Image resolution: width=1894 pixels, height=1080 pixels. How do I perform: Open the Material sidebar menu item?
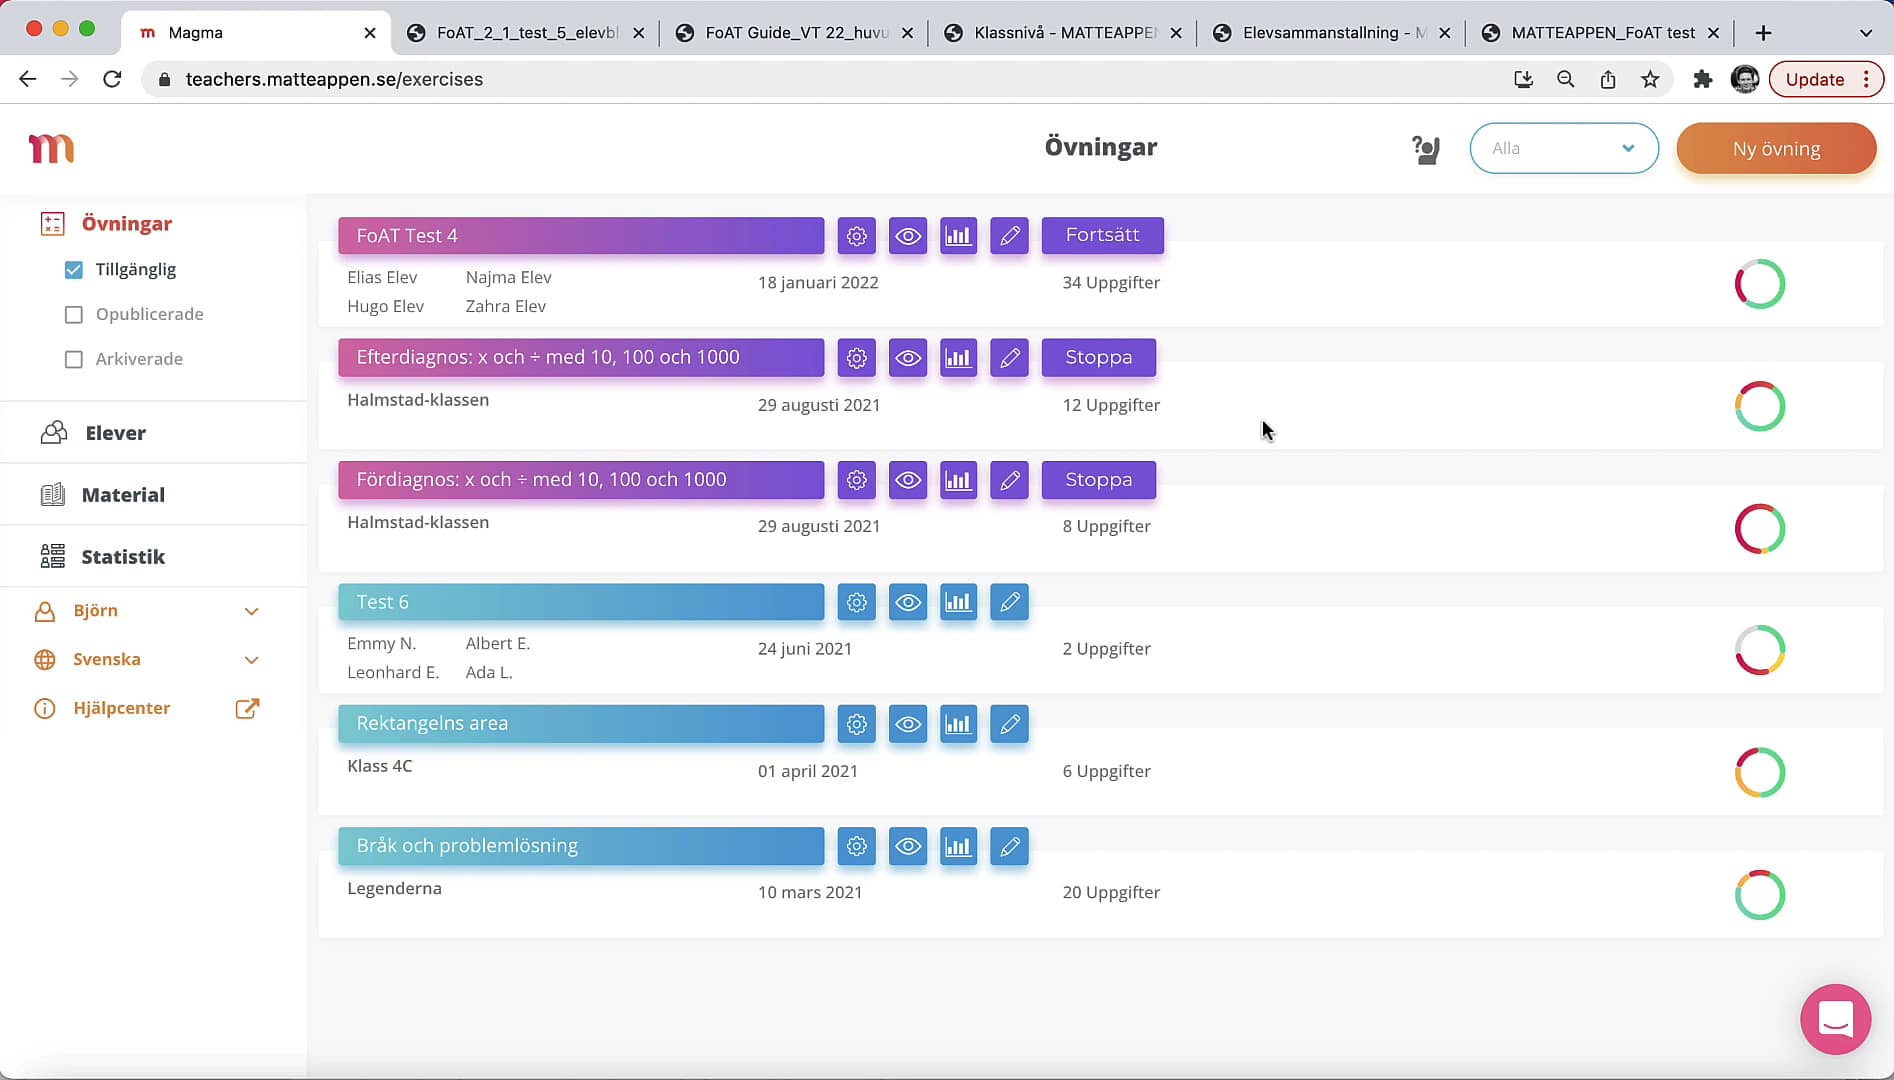click(x=122, y=494)
